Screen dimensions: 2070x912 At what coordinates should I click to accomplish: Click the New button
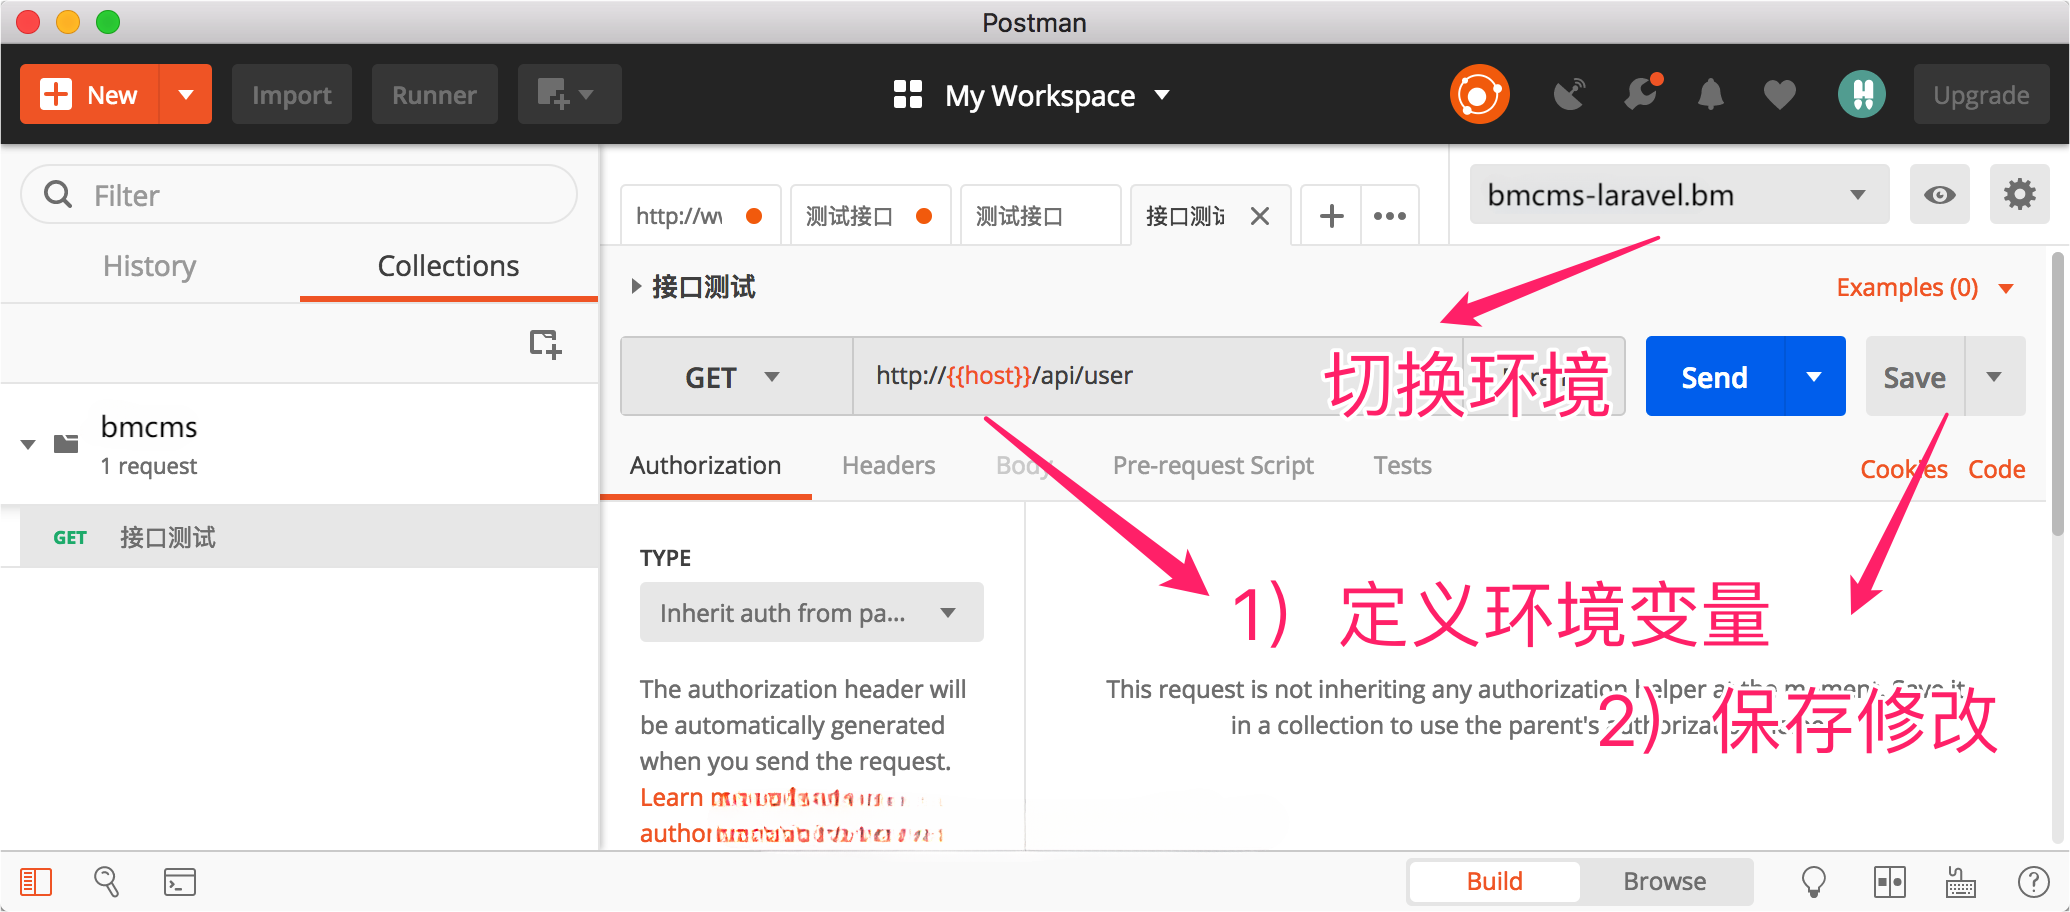89,95
